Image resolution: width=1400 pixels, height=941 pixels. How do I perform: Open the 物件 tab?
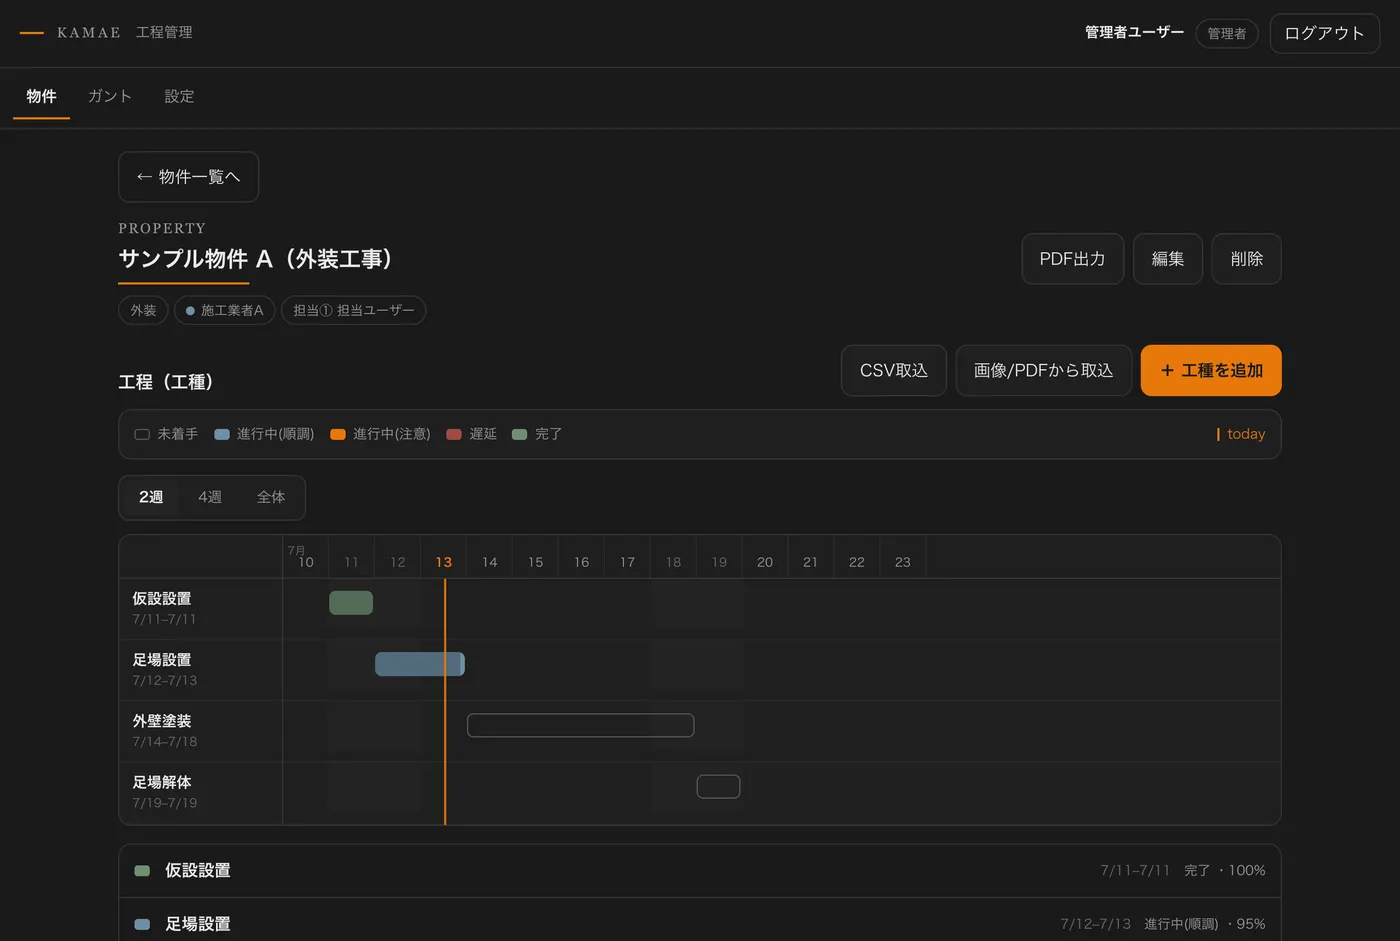point(41,96)
